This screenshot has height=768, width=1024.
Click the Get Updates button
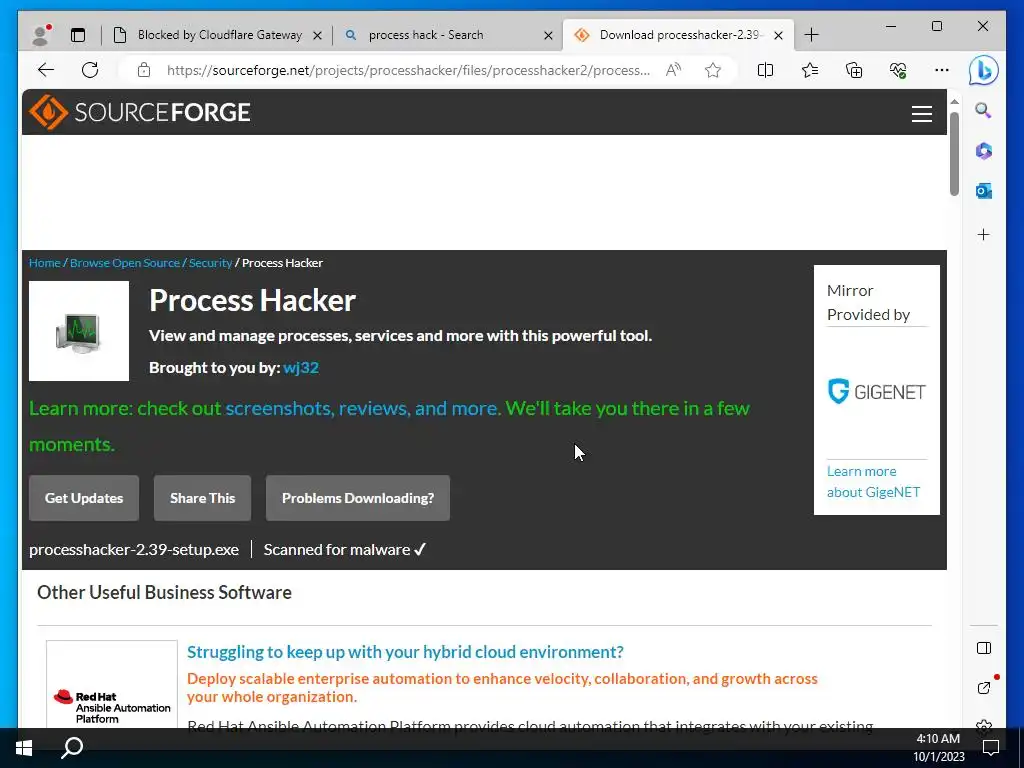coord(84,498)
